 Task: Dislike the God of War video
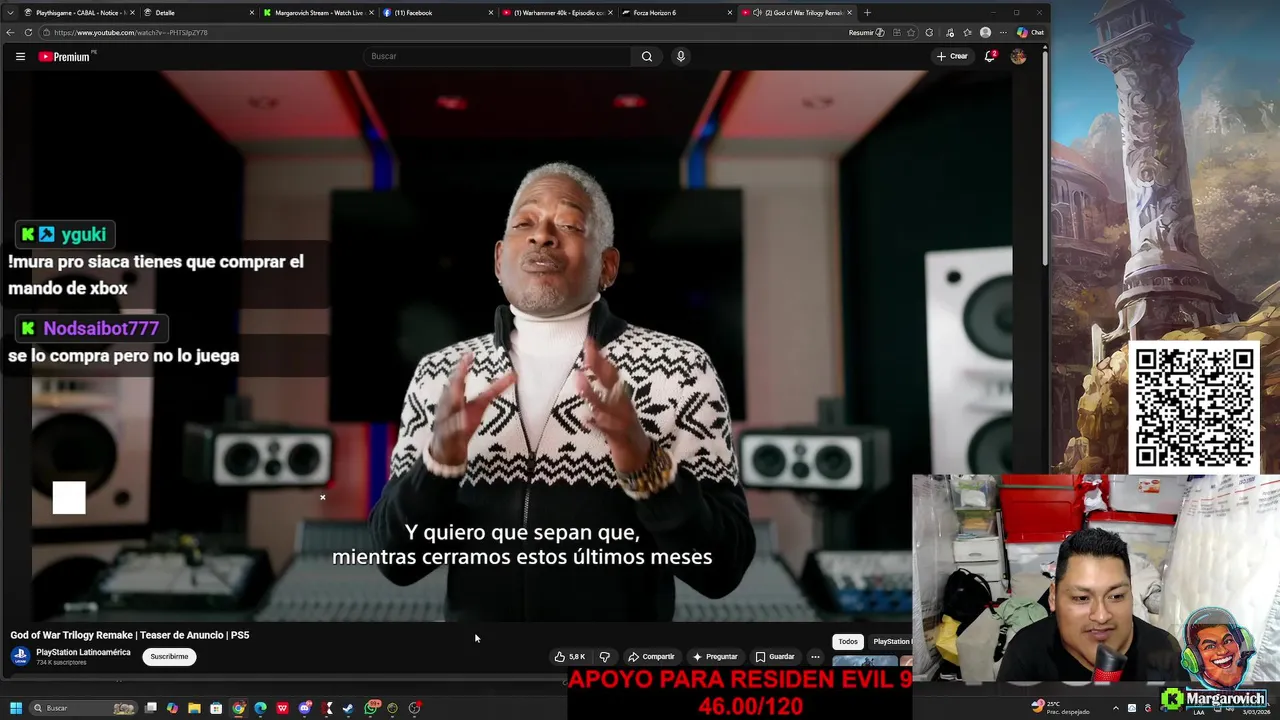(604, 657)
